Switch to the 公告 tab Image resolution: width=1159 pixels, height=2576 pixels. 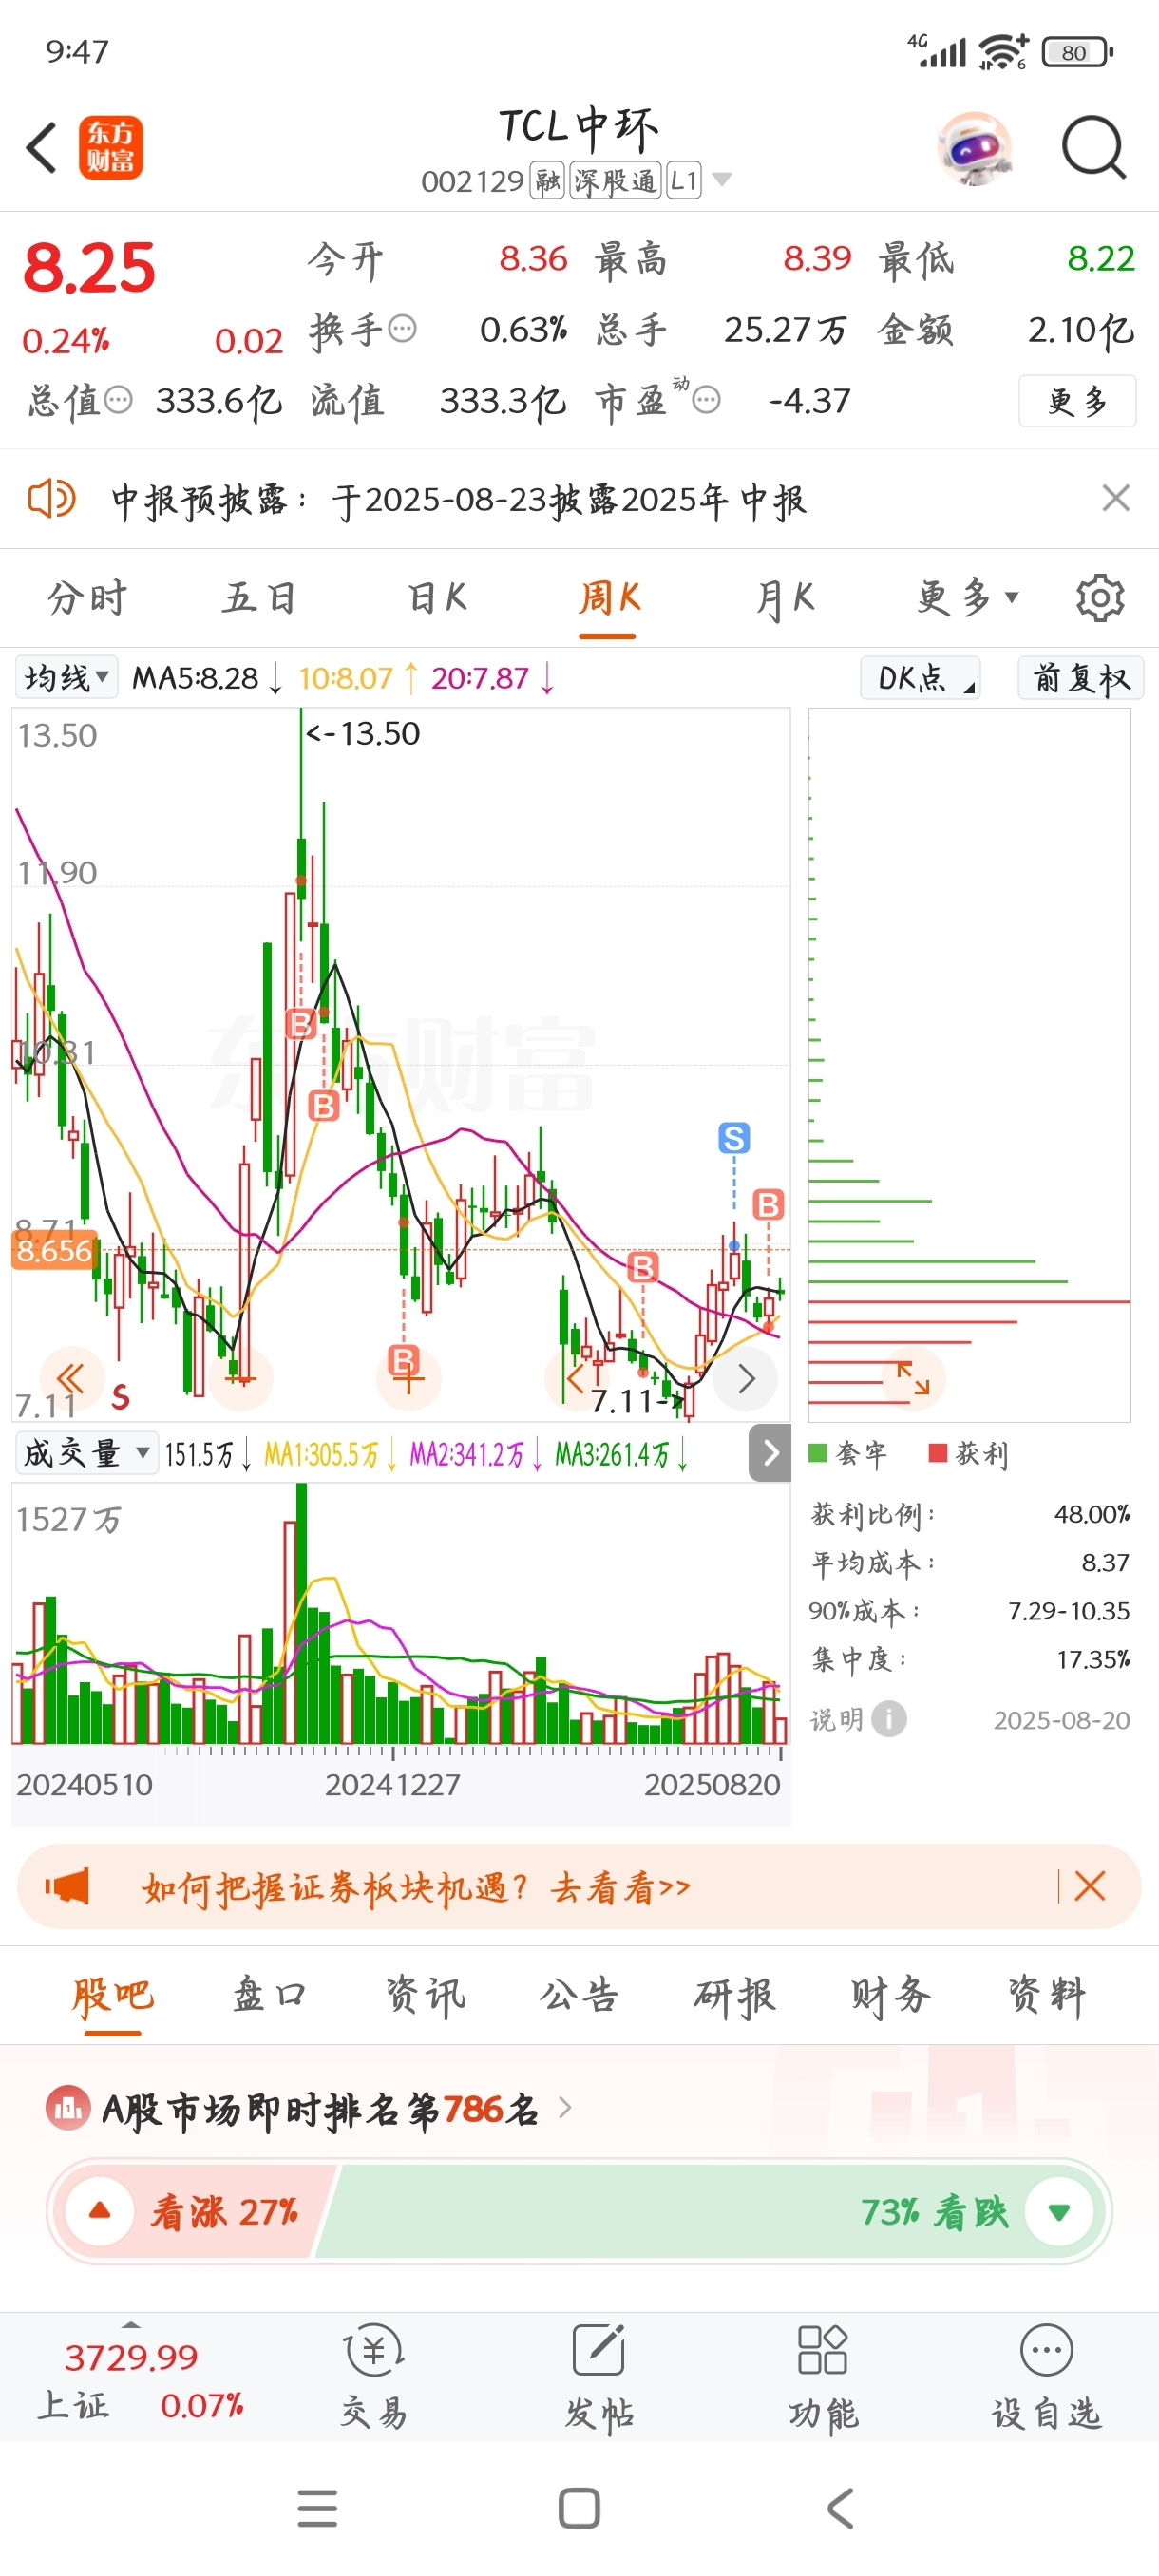coord(579,1996)
